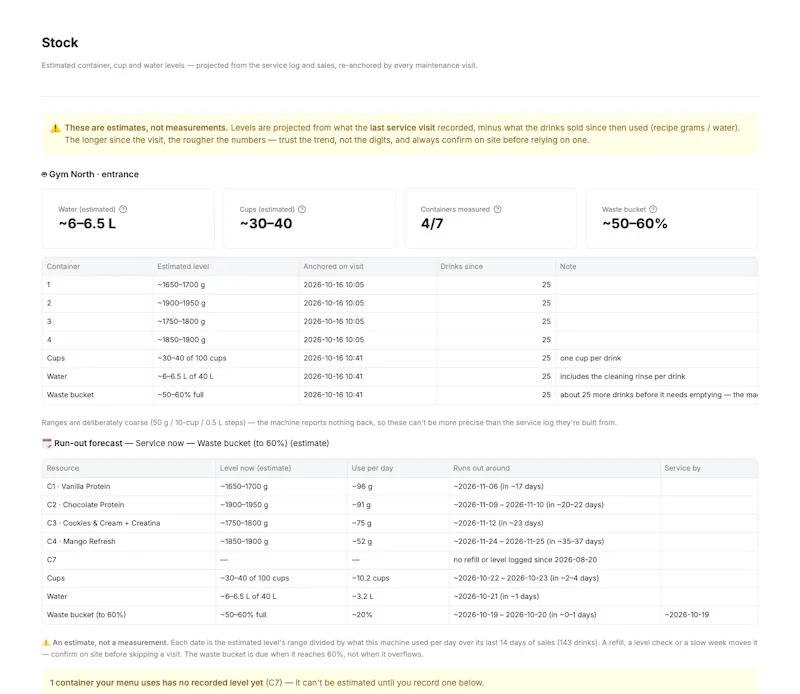Click 'includes the cleaning rinse per drink' note
This screenshot has height=694, width=800.
click(x=622, y=377)
